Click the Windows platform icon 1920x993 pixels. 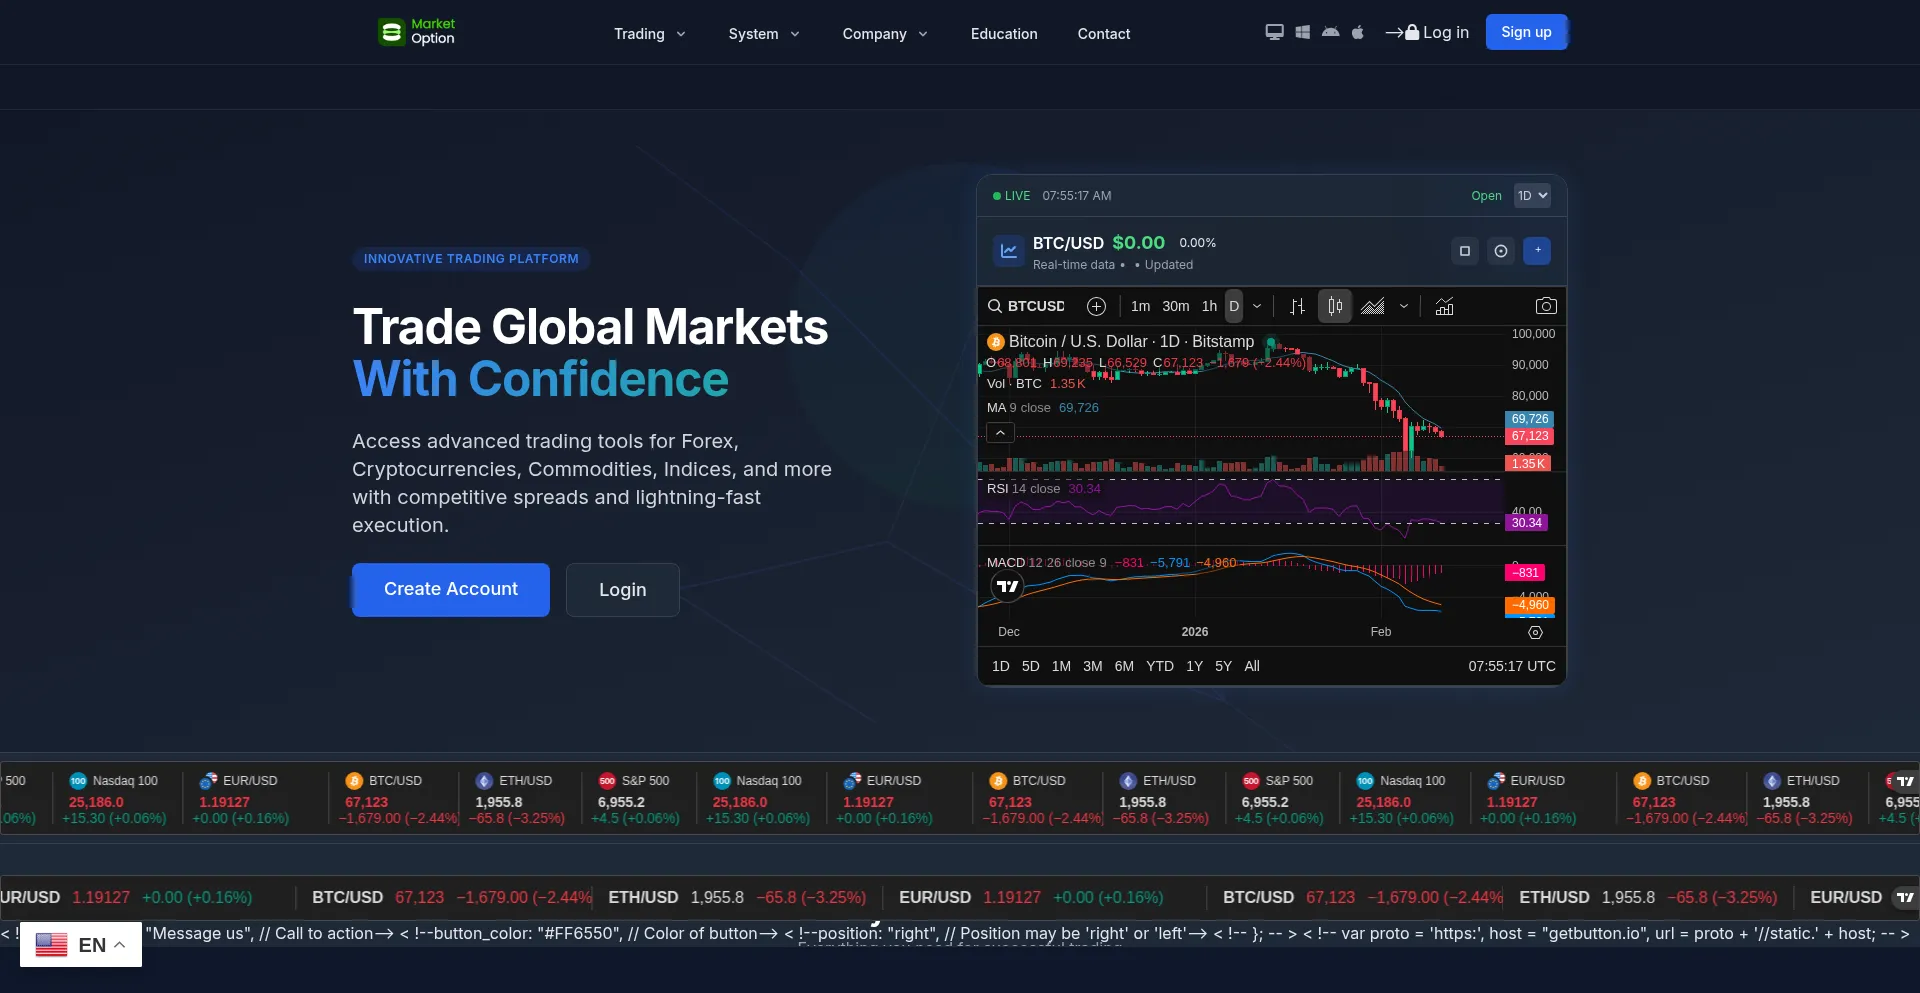tap(1302, 32)
